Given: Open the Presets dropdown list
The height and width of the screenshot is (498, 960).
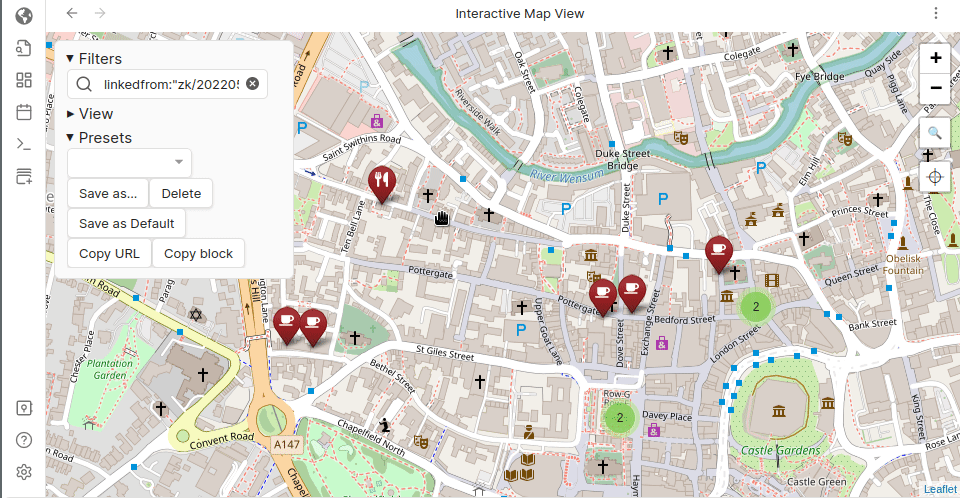Looking at the screenshot, I should [129, 162].
